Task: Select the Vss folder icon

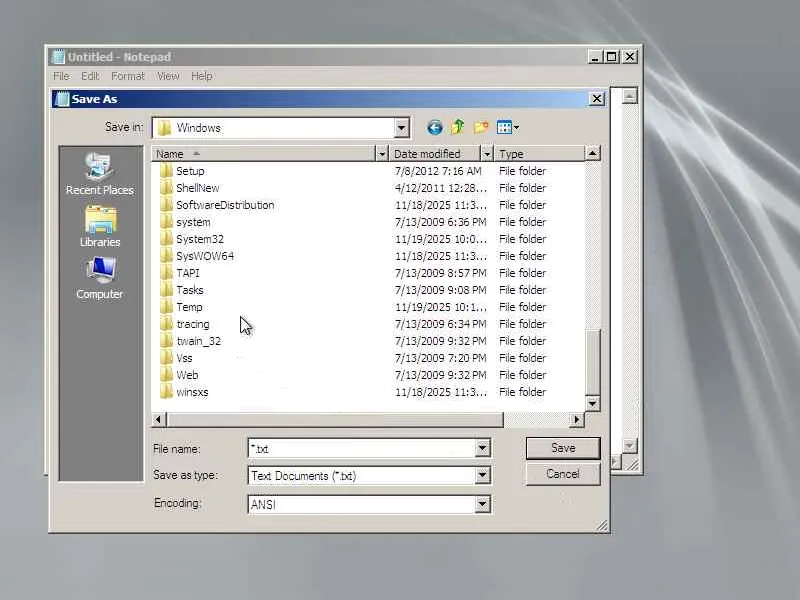Action: tap(166, 358)
